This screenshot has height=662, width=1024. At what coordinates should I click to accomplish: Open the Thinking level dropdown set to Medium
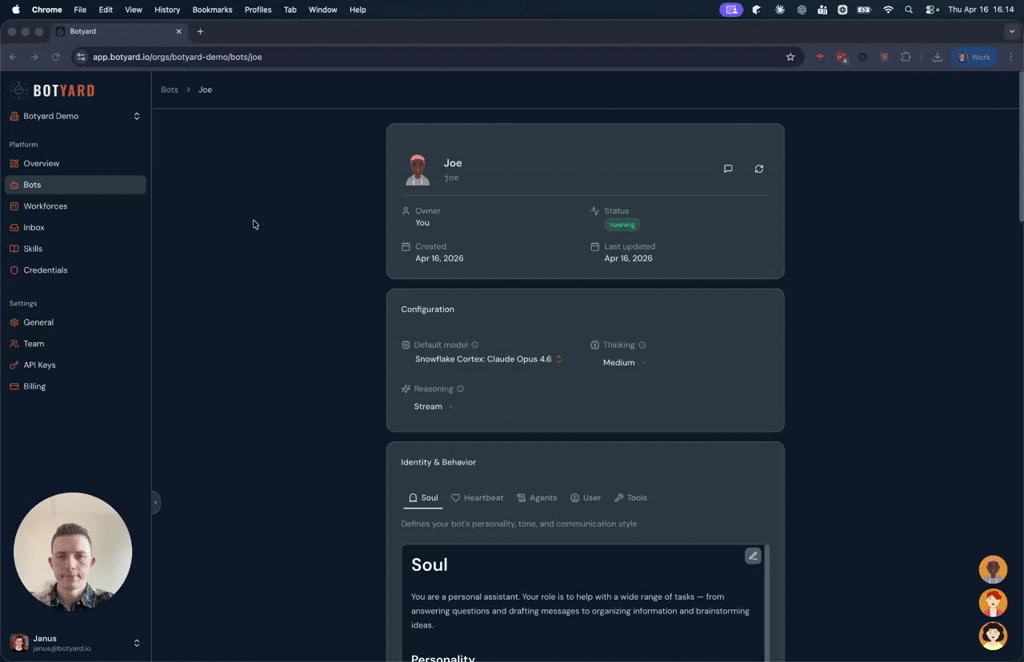point(624,362)
